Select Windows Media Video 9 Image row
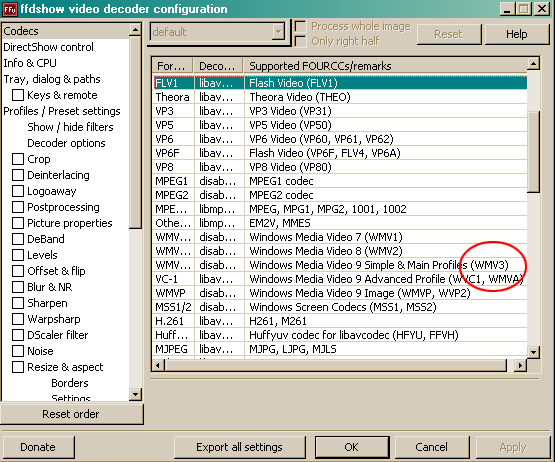The height and width of the screenshot is (462, 555). tap(340, 293)
